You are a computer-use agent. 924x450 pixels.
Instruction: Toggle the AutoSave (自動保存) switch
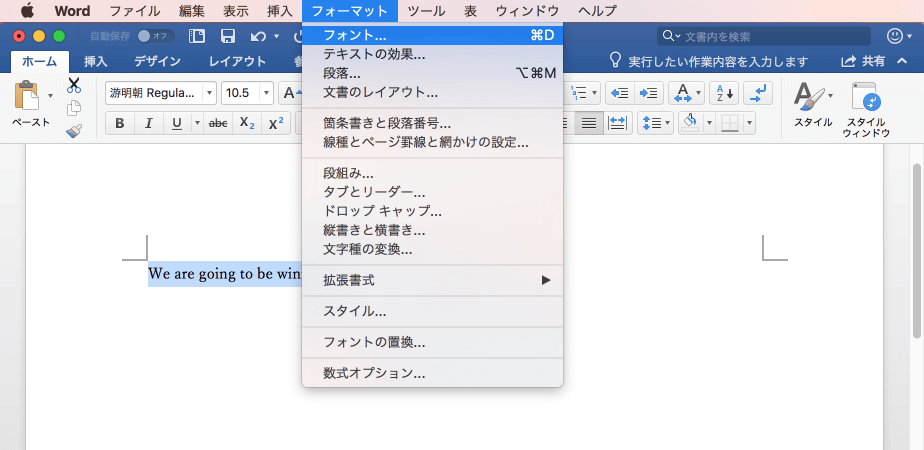coord(157,36)
